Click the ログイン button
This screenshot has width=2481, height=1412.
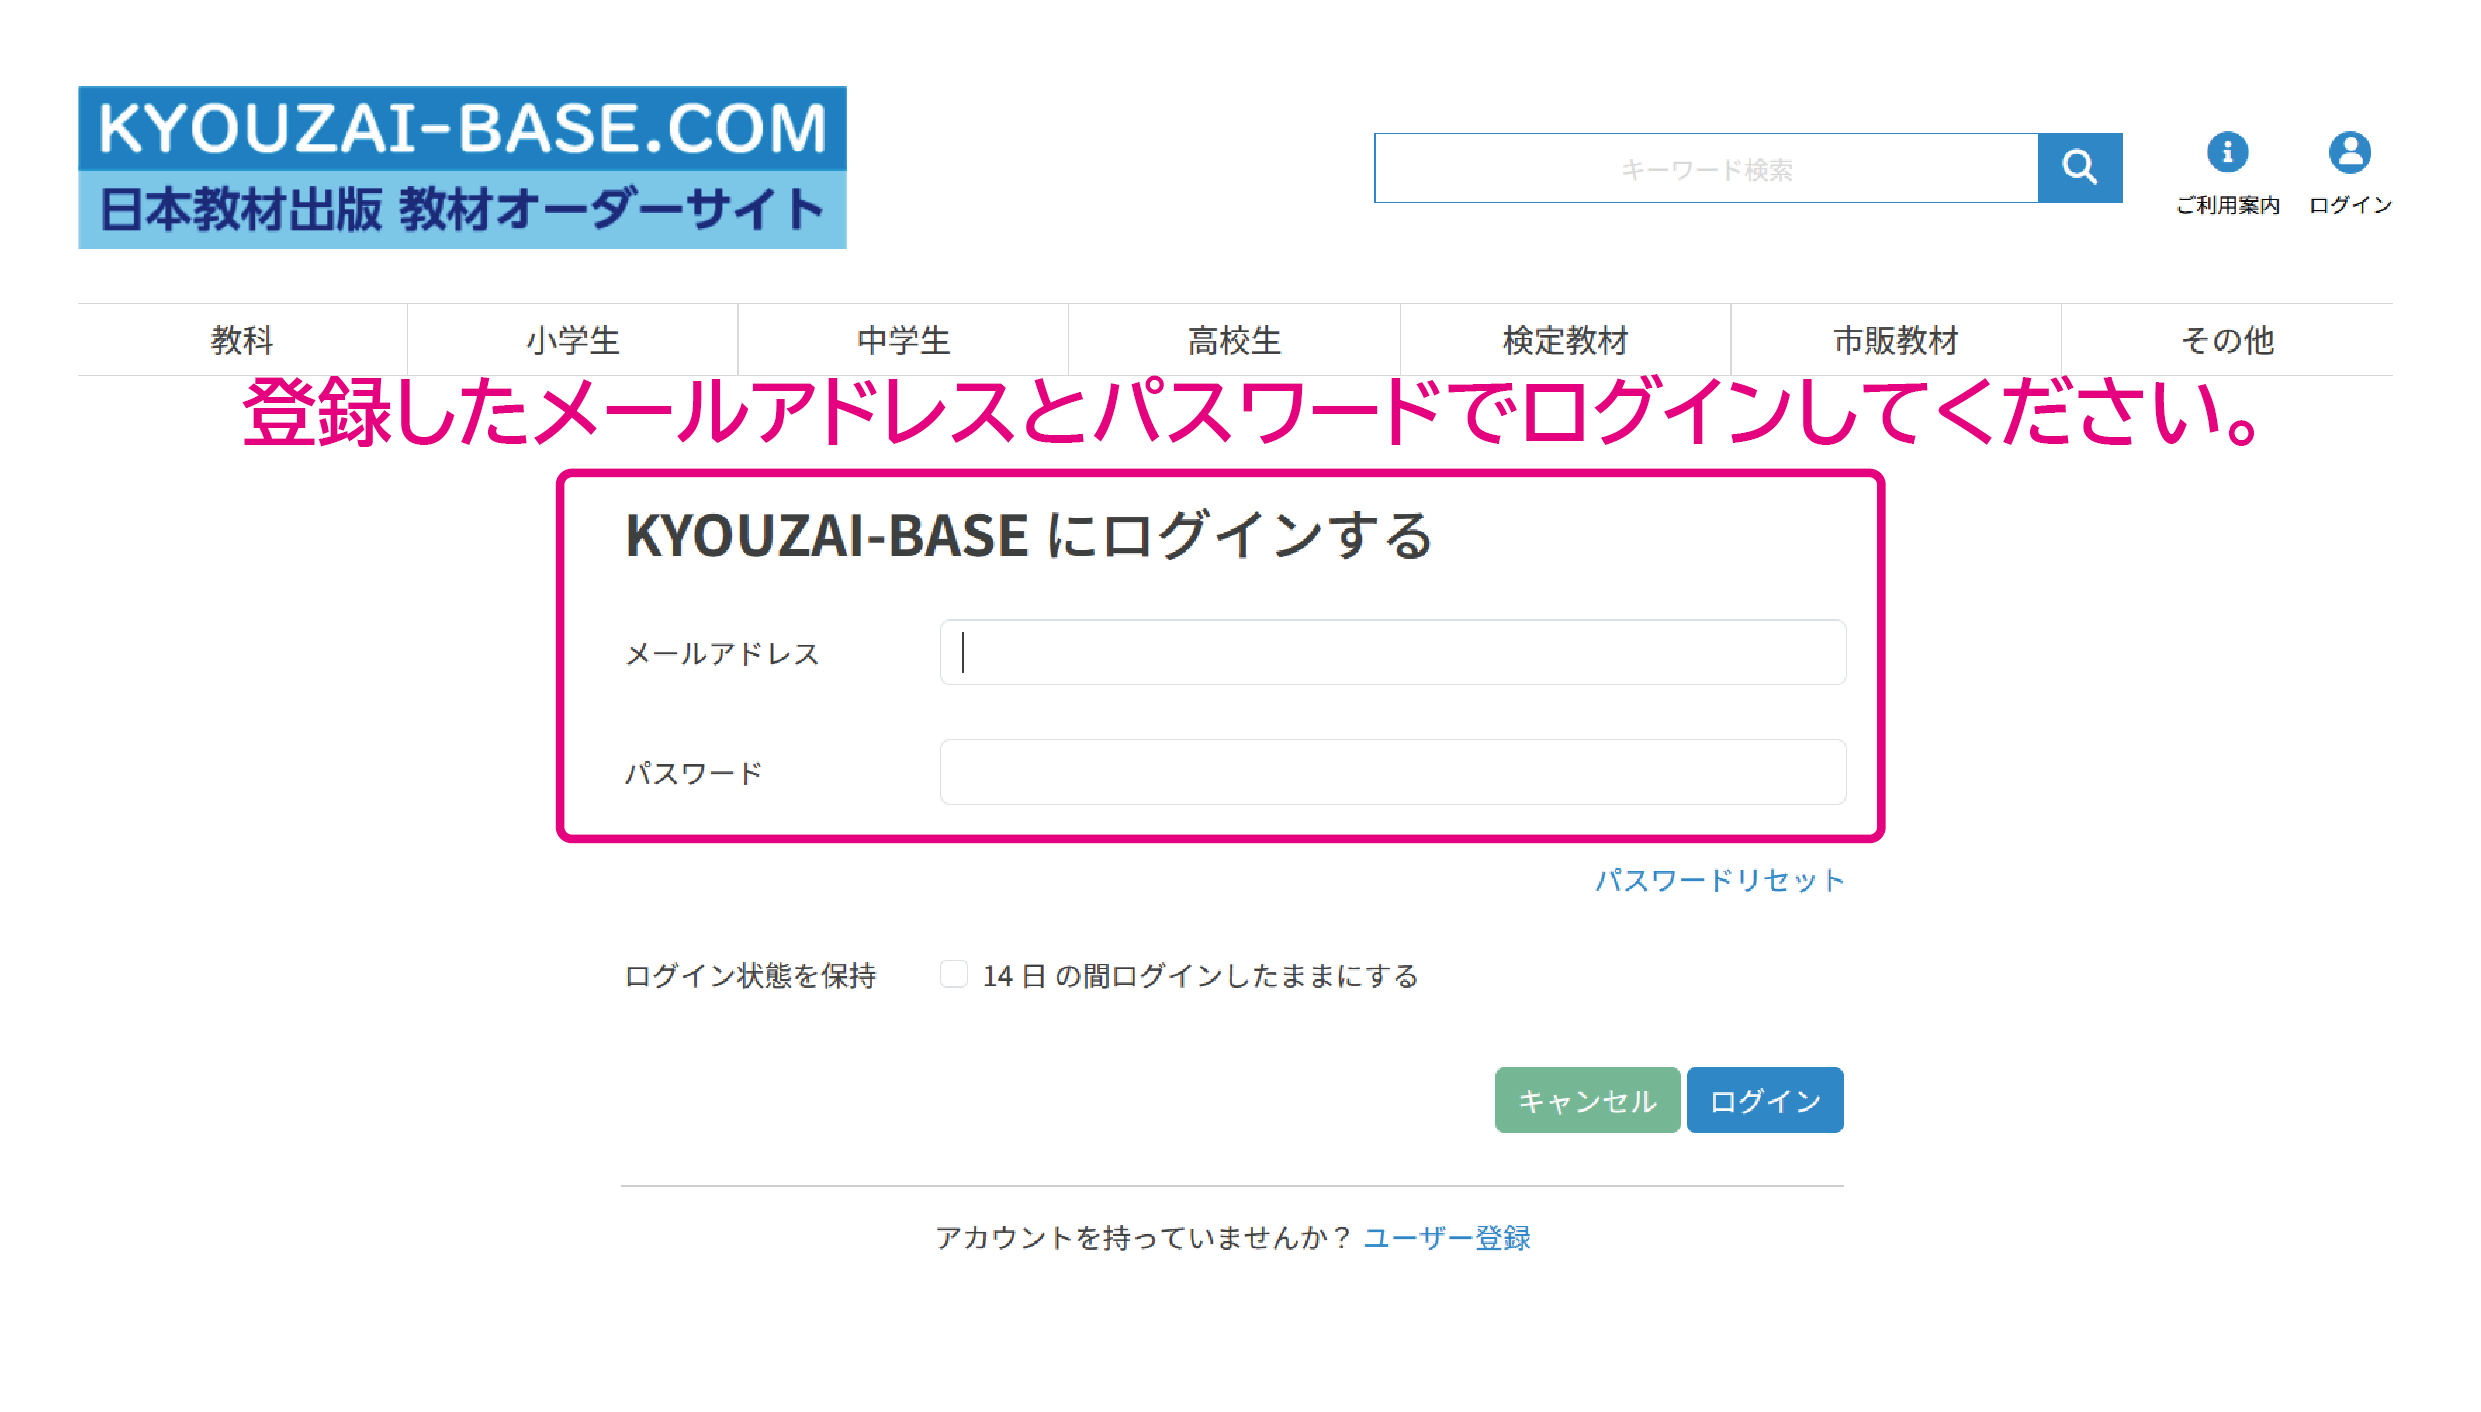pos(1764,1100)
